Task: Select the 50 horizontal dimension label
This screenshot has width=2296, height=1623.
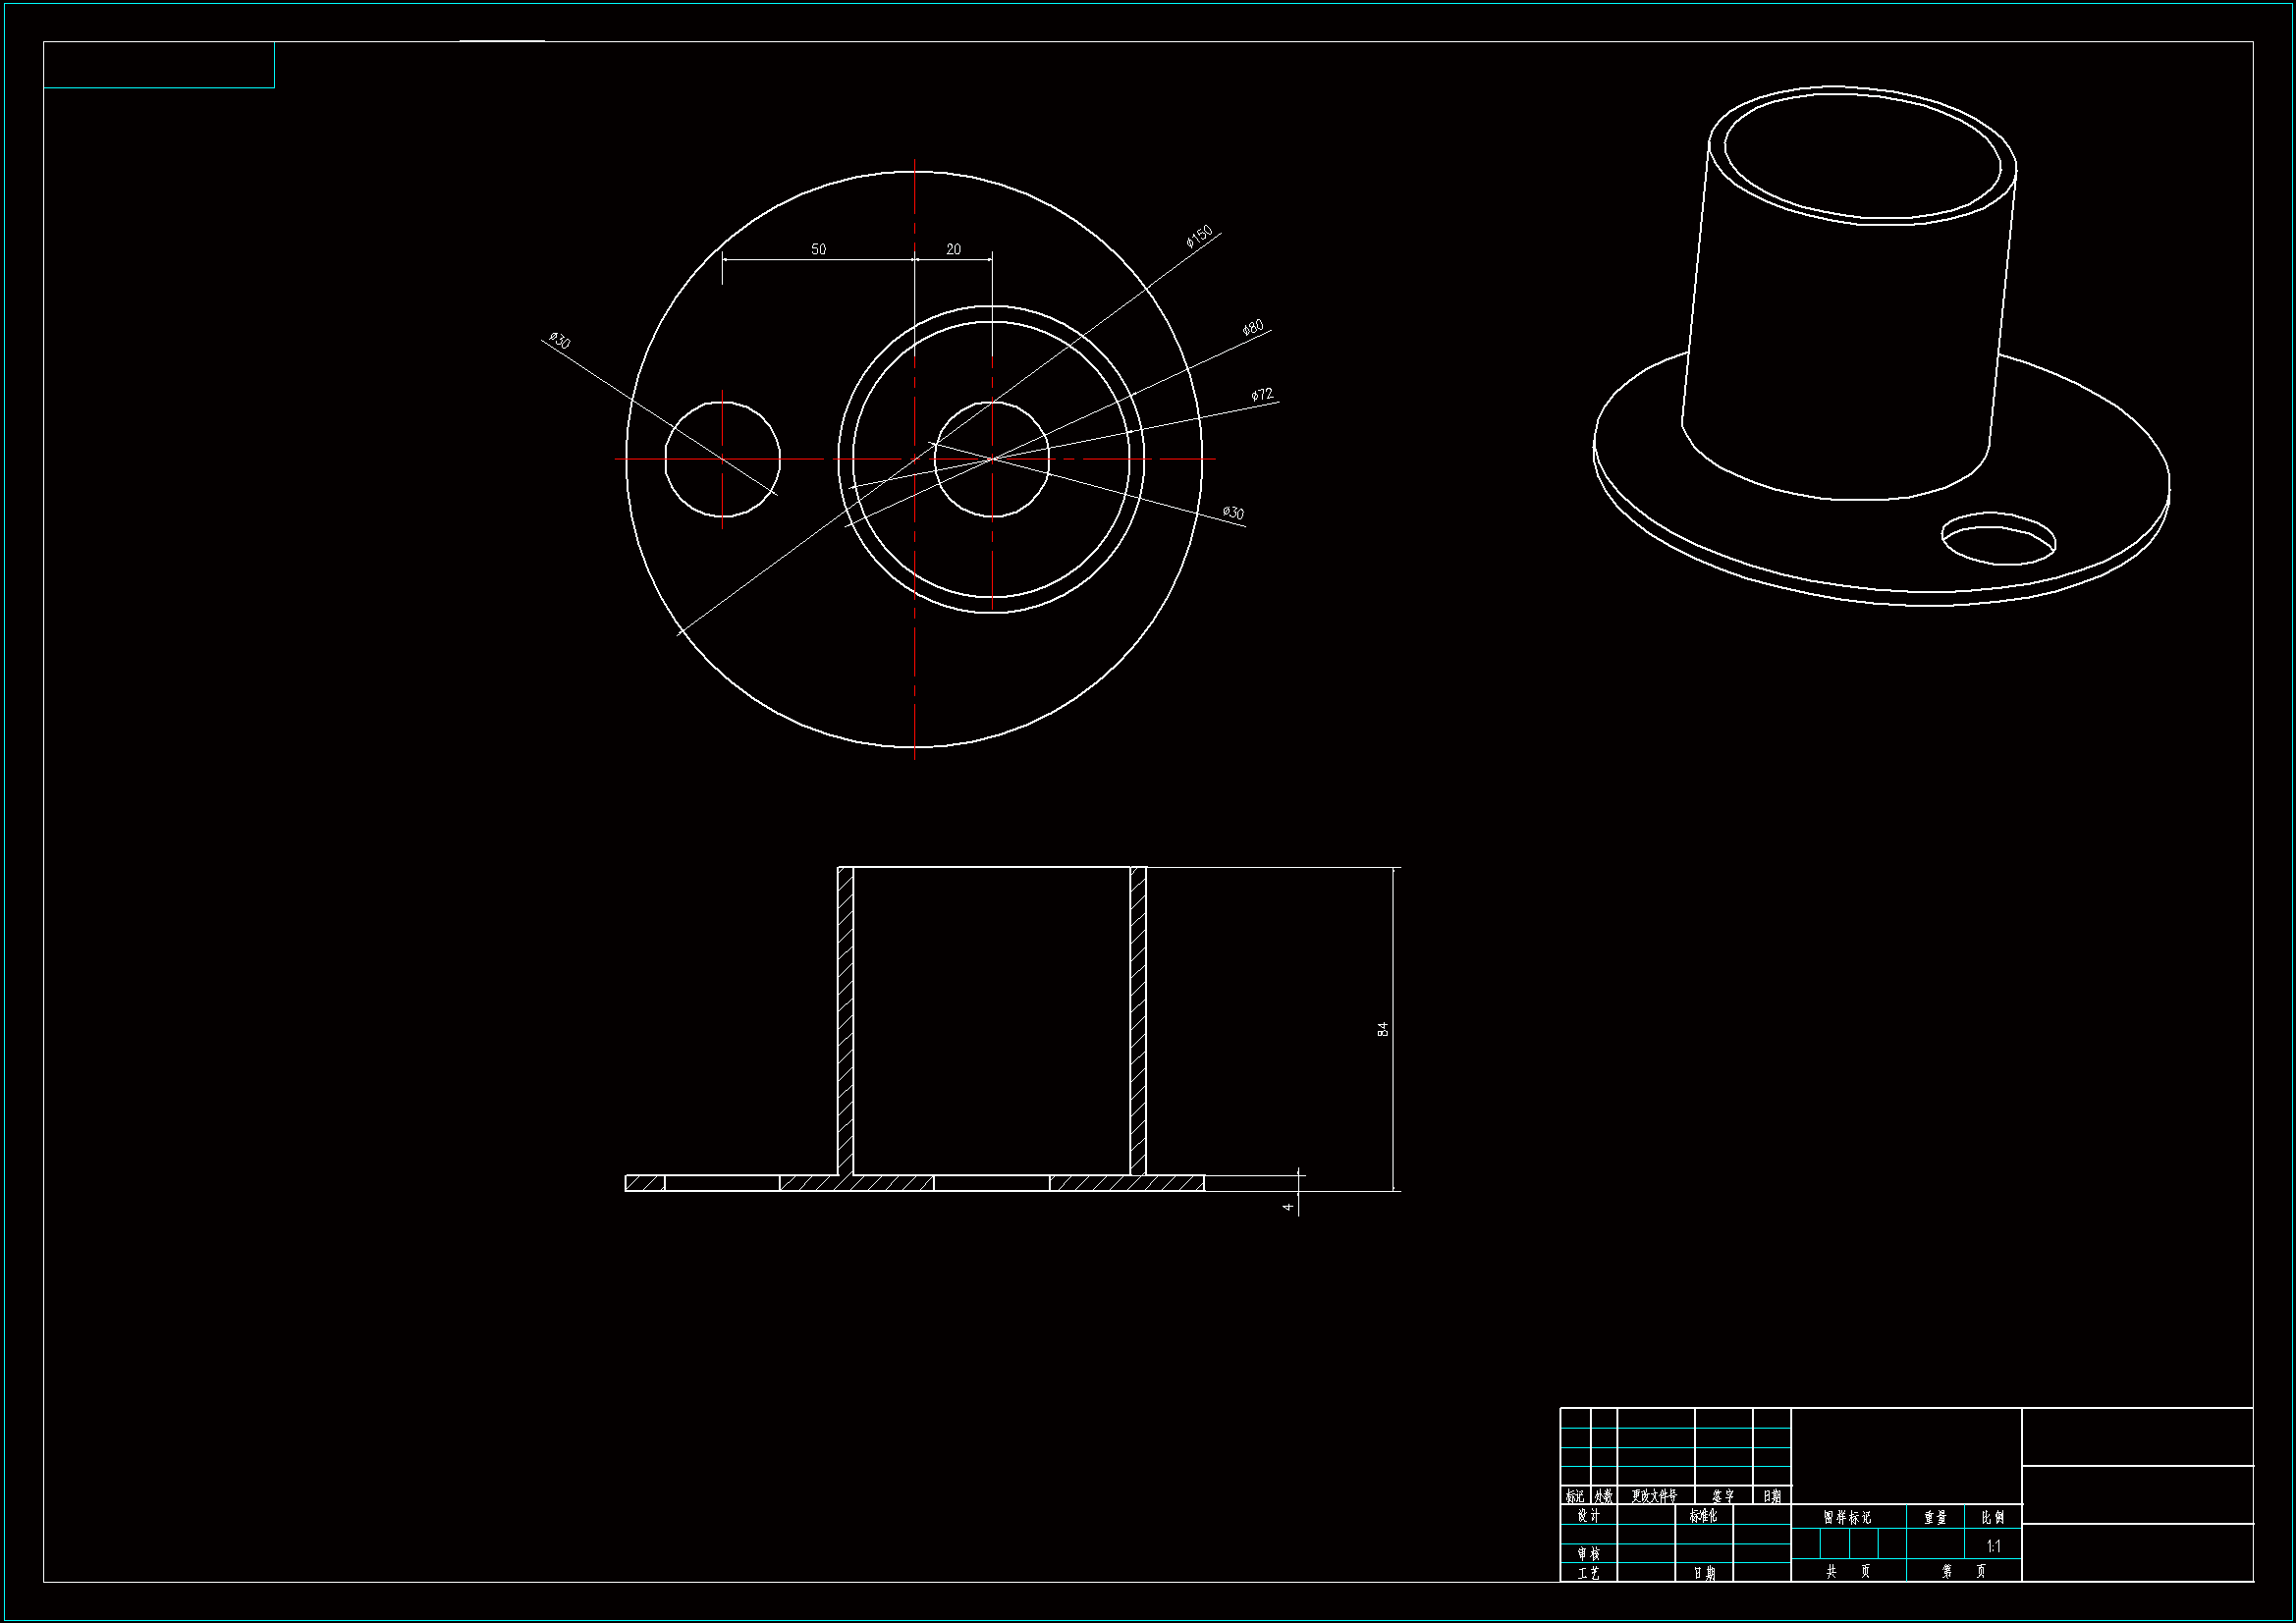Action: (x=818, y=249)
